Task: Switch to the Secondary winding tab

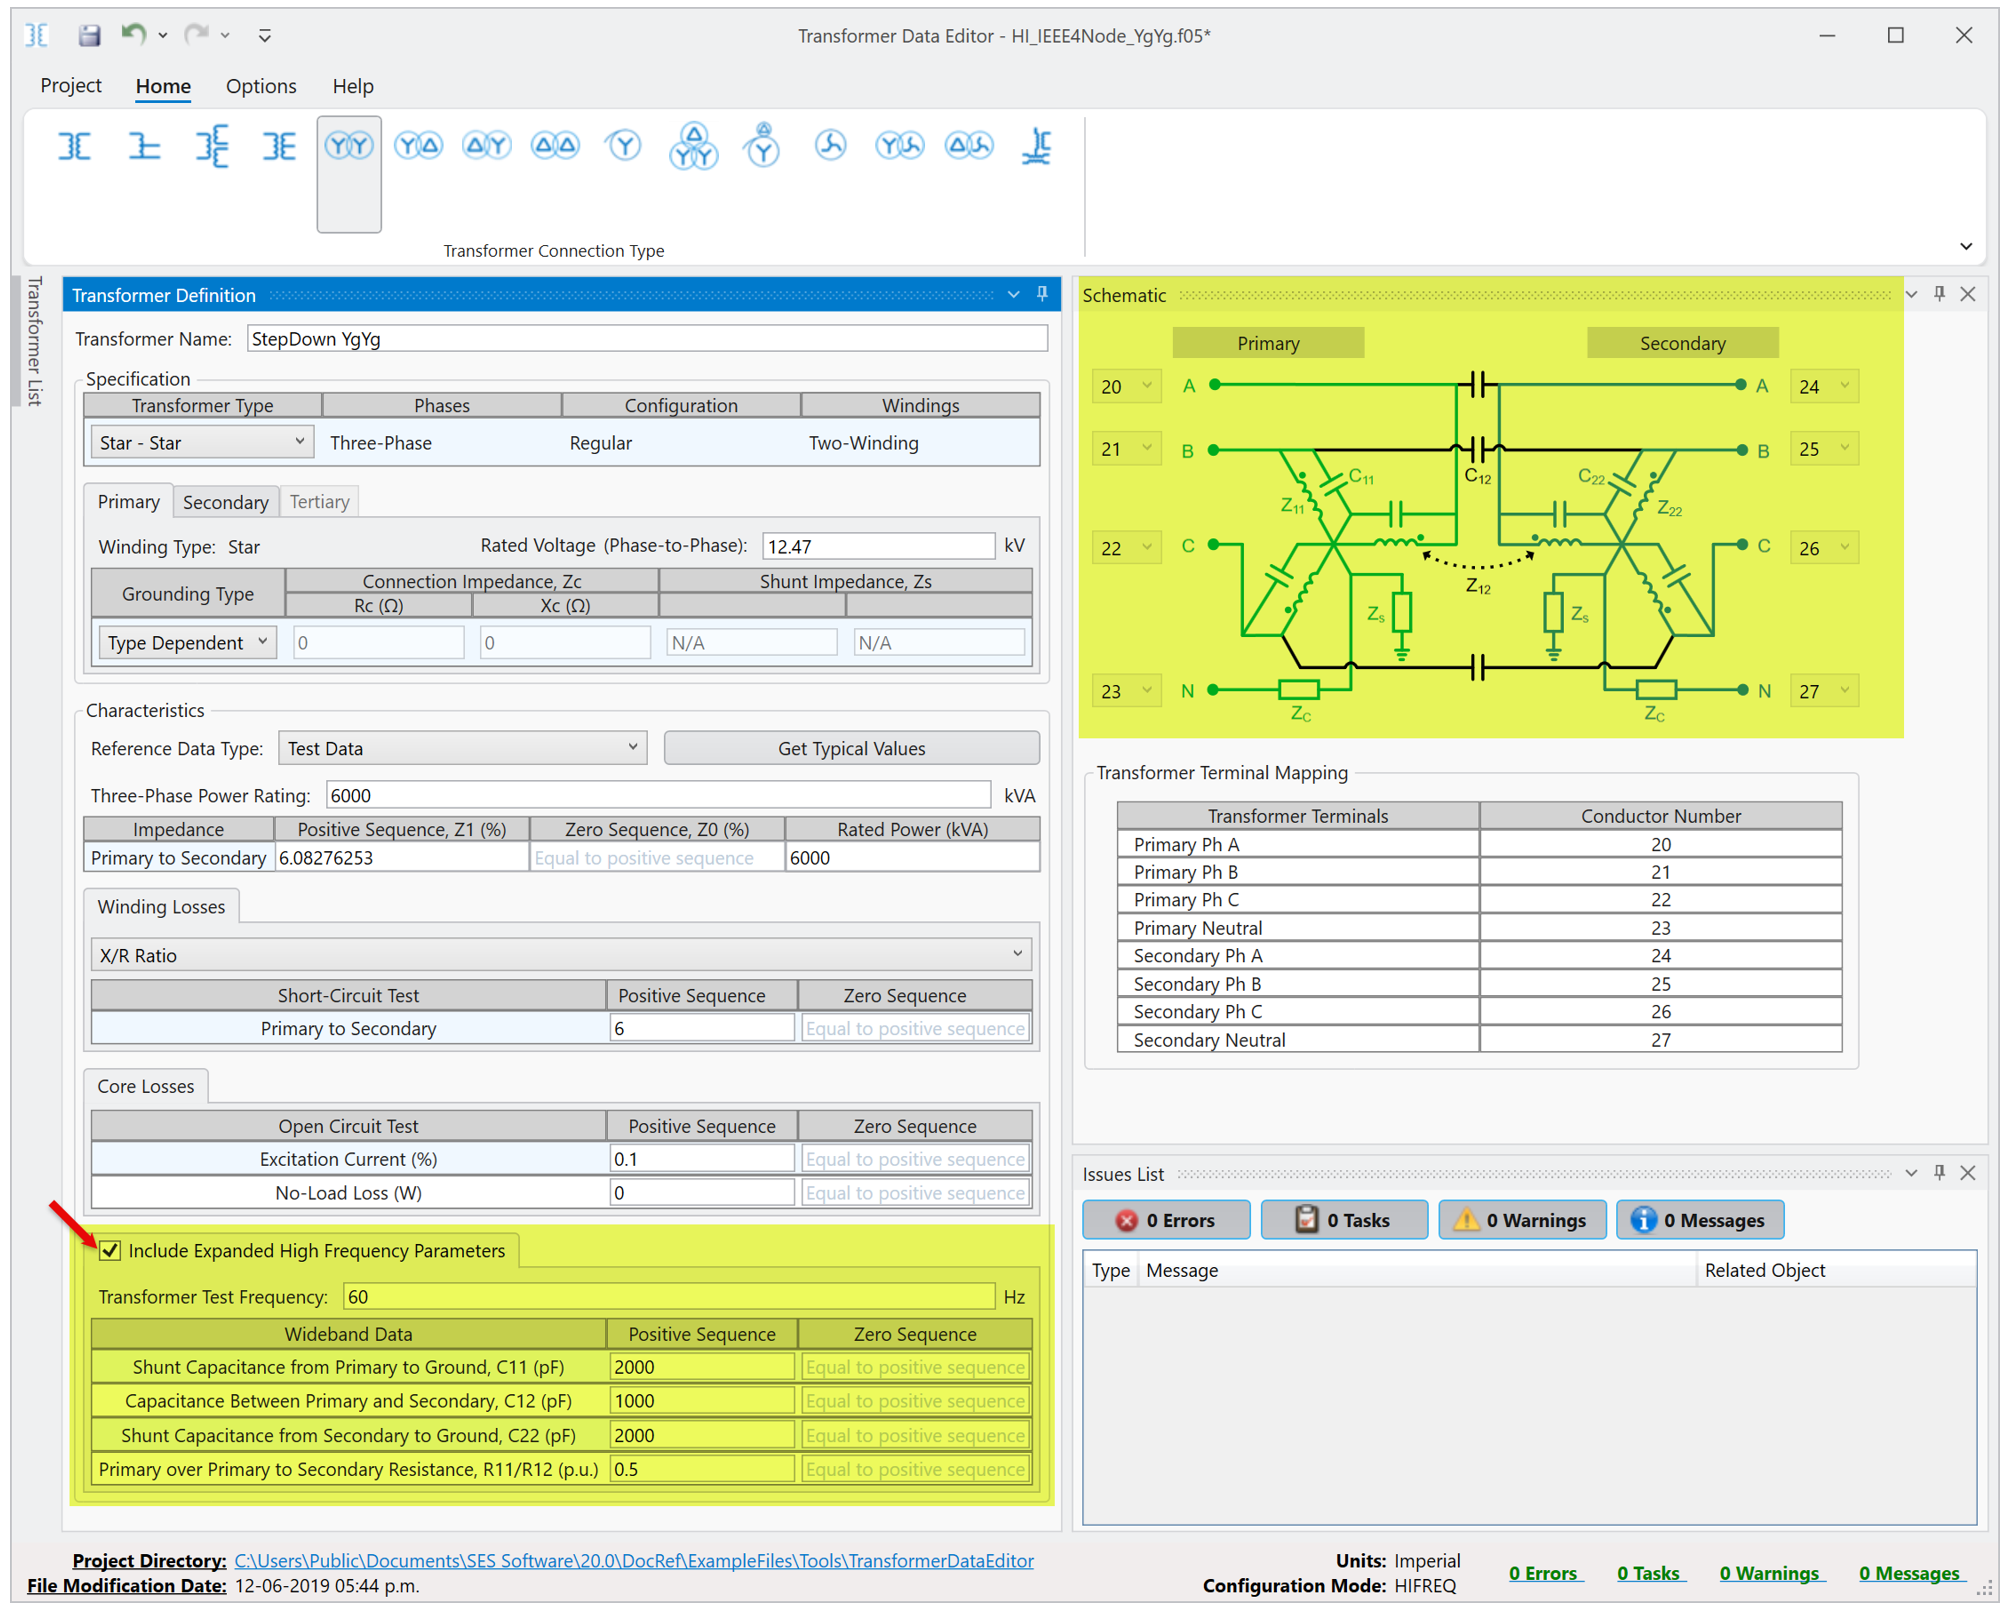Action: 225,502
